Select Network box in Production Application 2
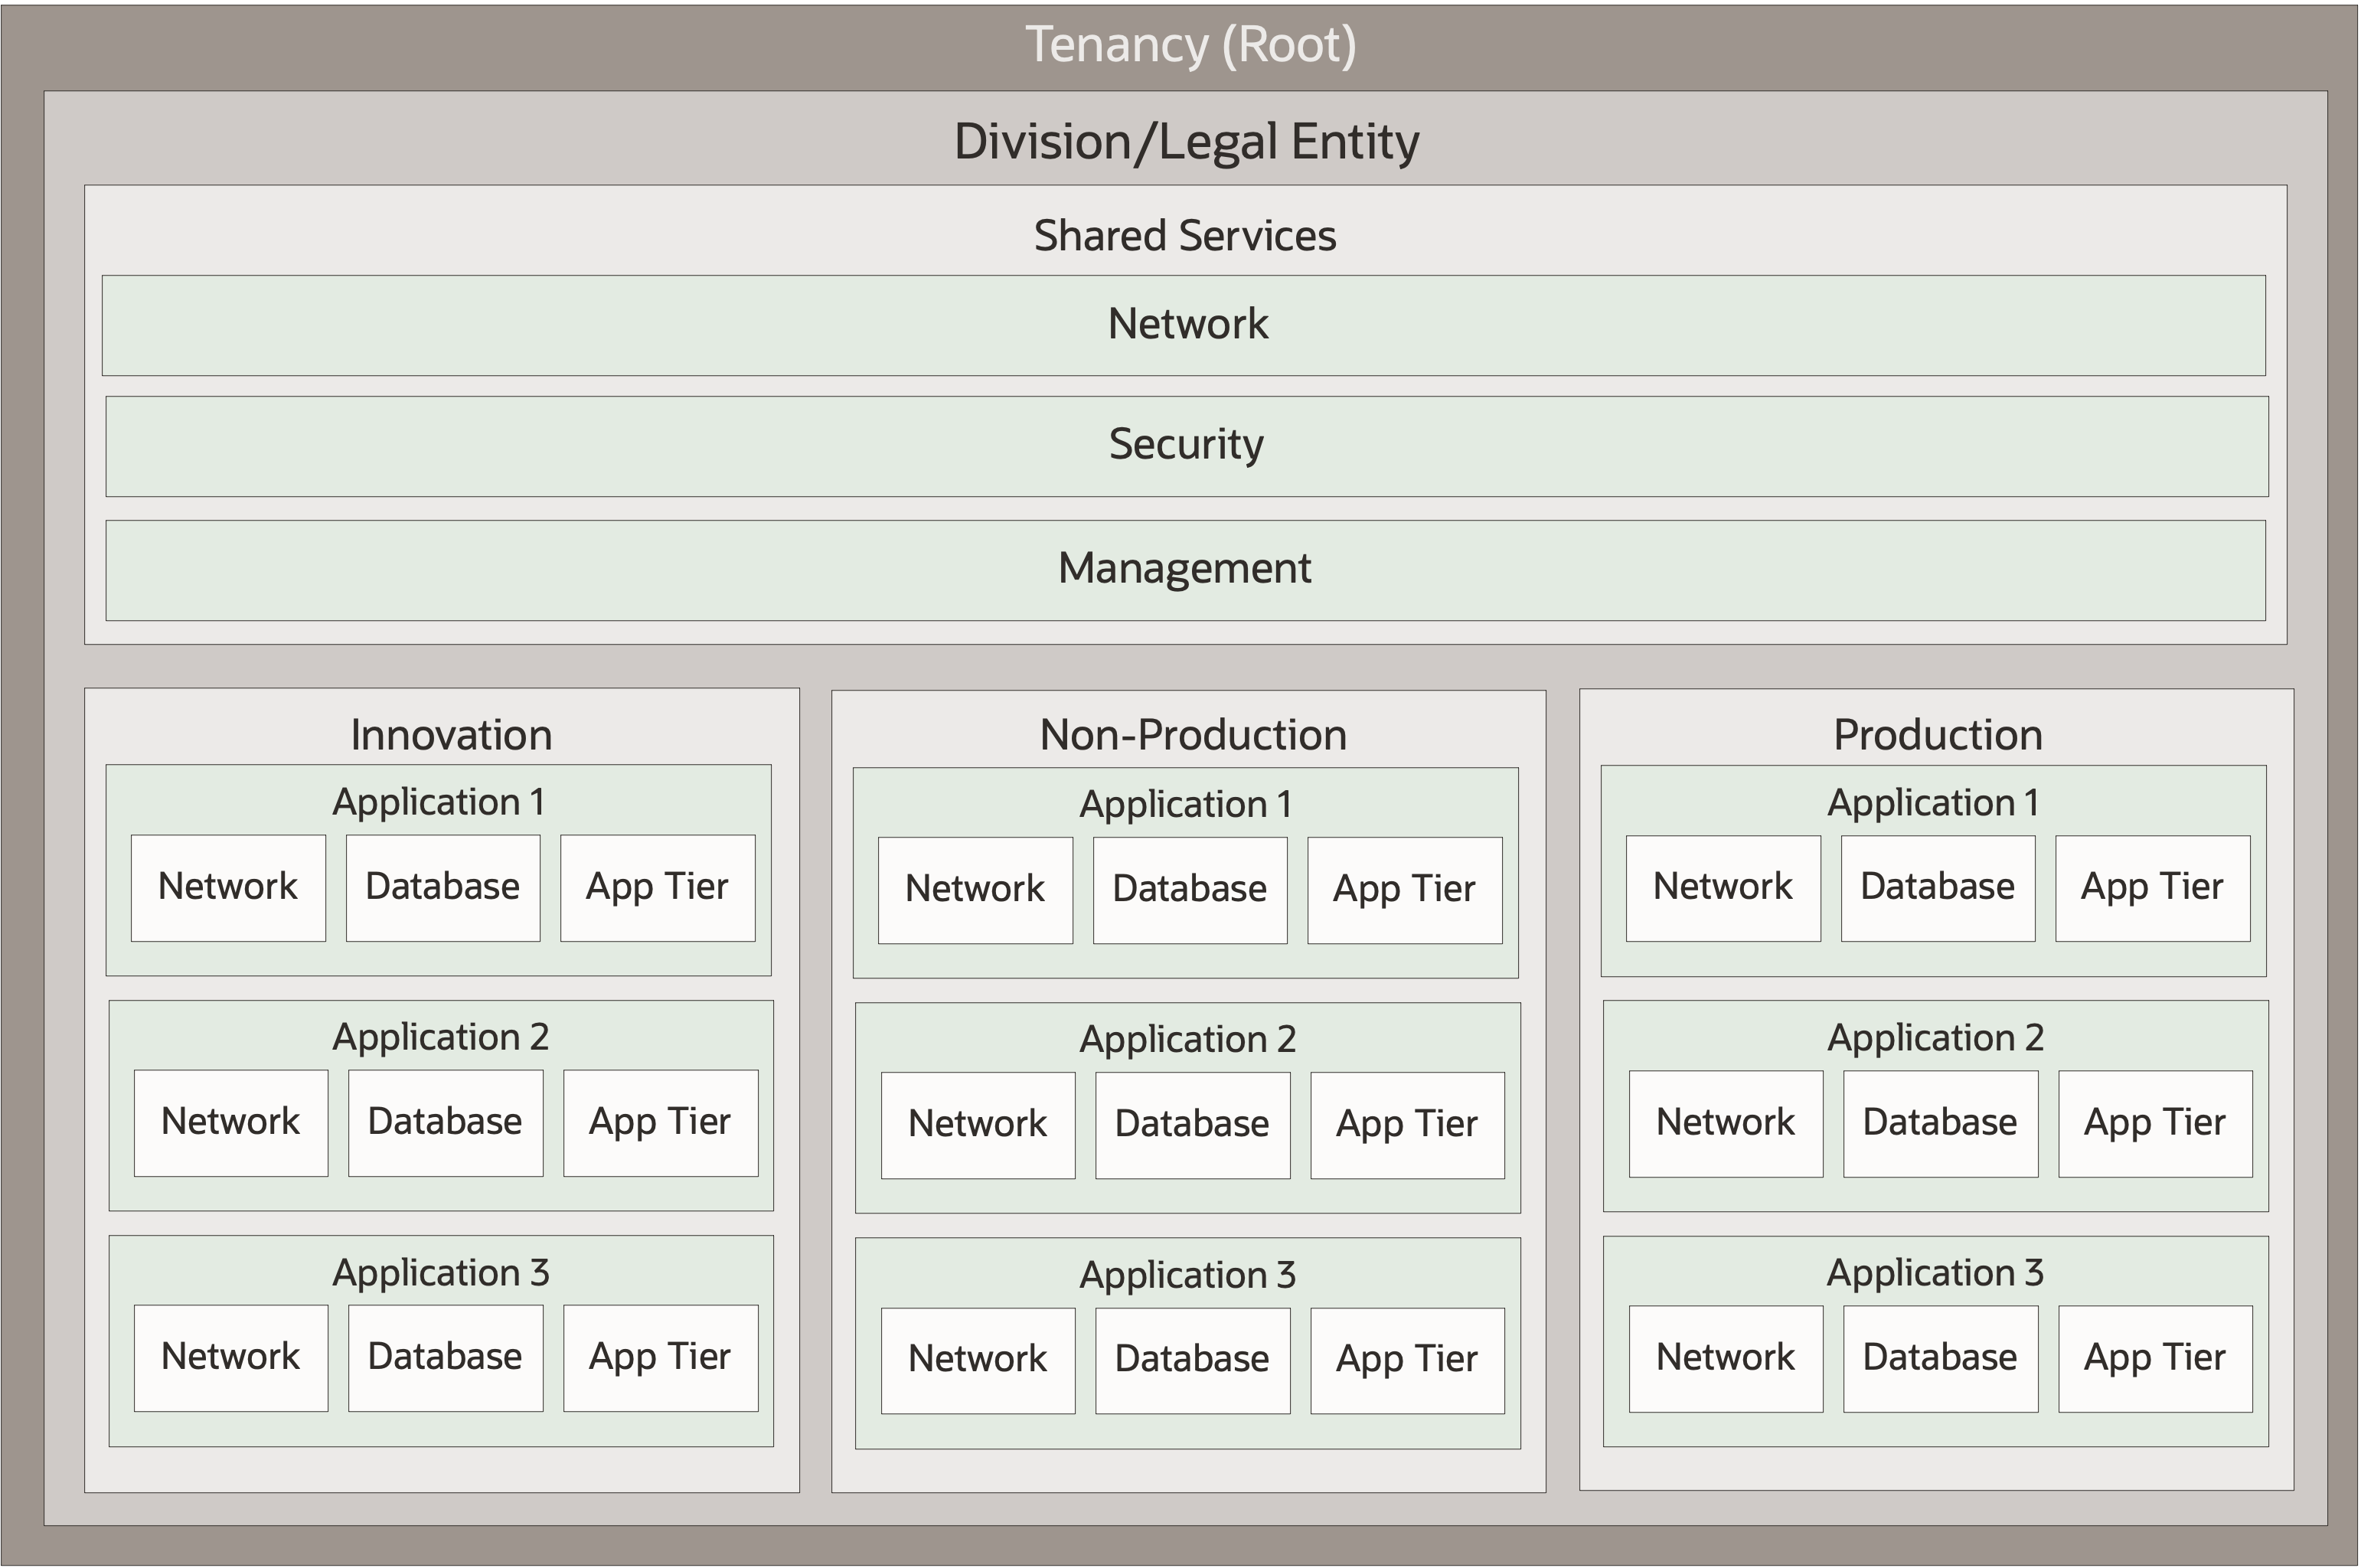Screen dimensions: 2361x1568 point(1726,1124)
